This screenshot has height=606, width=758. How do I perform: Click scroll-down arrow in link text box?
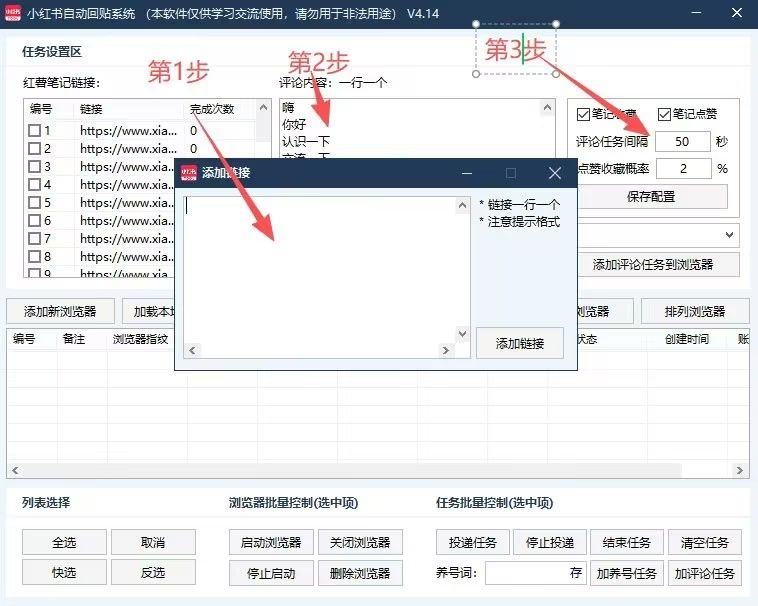pos(462,334)
